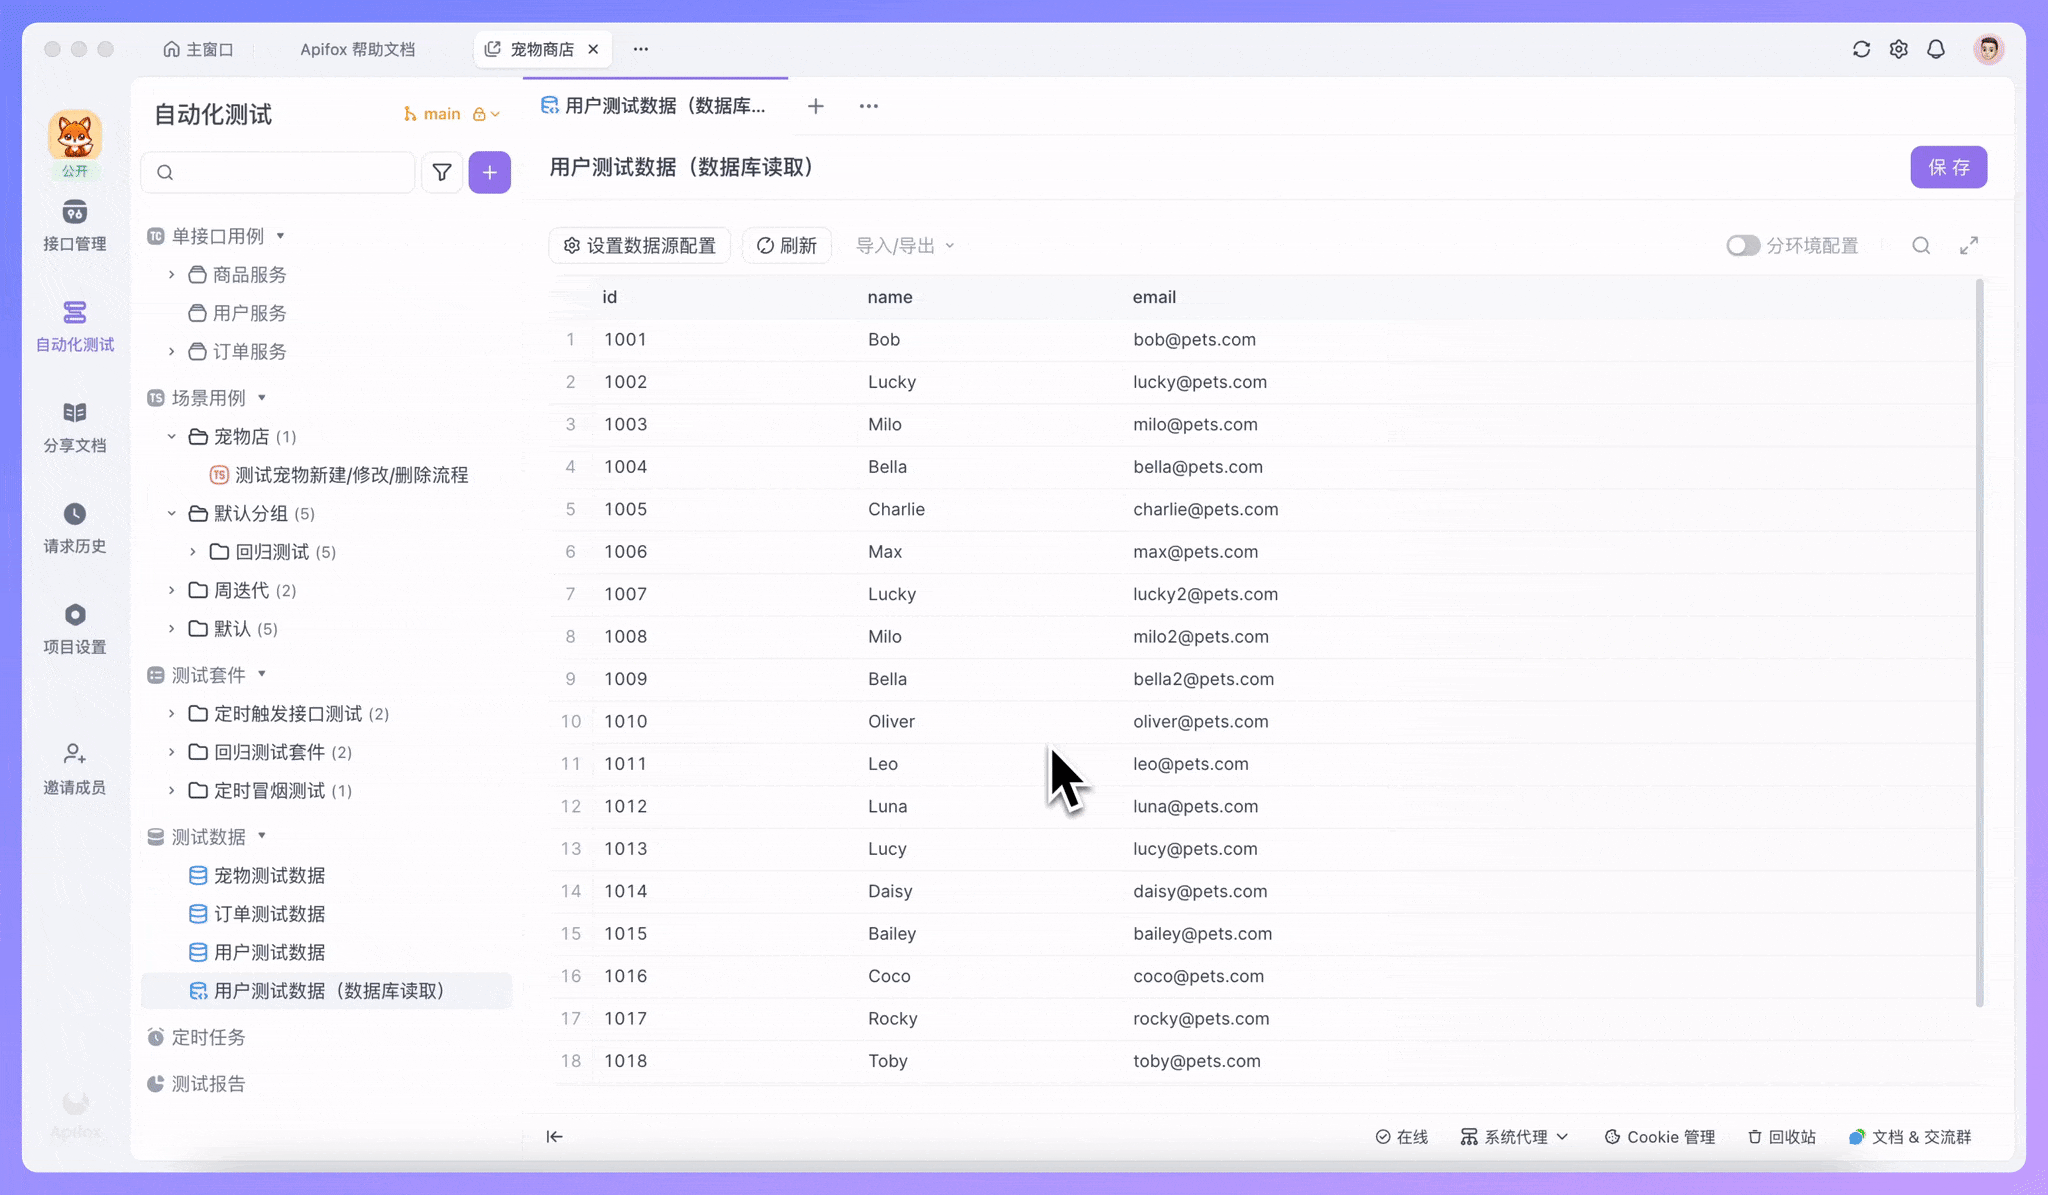Open the 回收站 in the status bar
The image size is (2048, 1195).
point(1781,1137)
